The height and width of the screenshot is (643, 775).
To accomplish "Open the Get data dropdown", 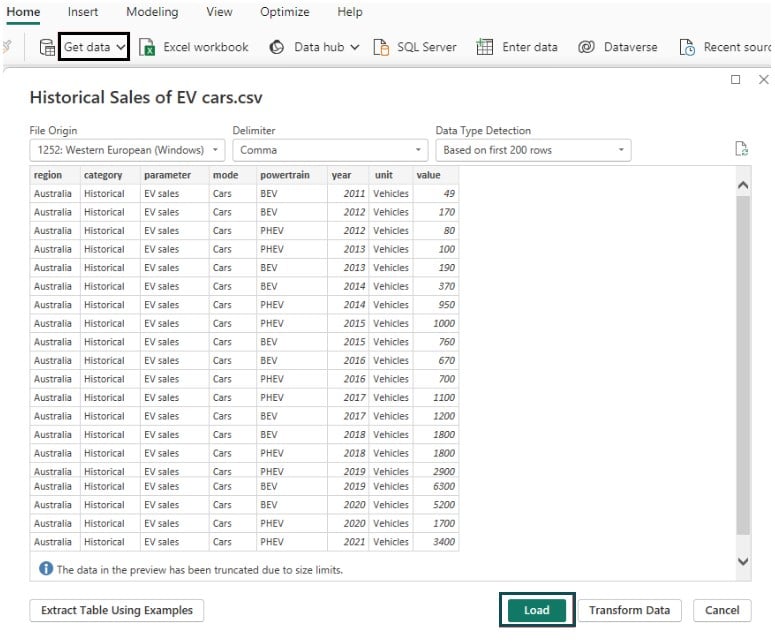I will tap(94, 47).
